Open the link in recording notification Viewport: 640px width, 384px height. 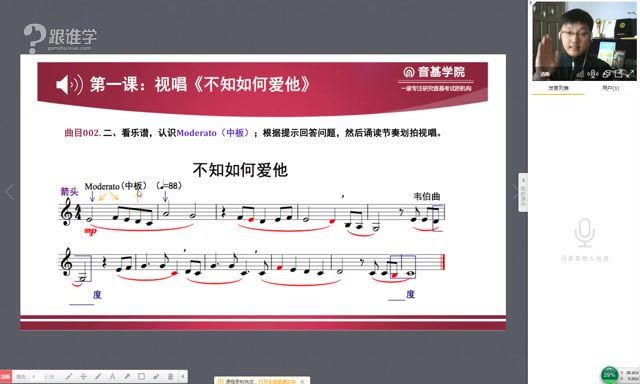tap(276, 382)
